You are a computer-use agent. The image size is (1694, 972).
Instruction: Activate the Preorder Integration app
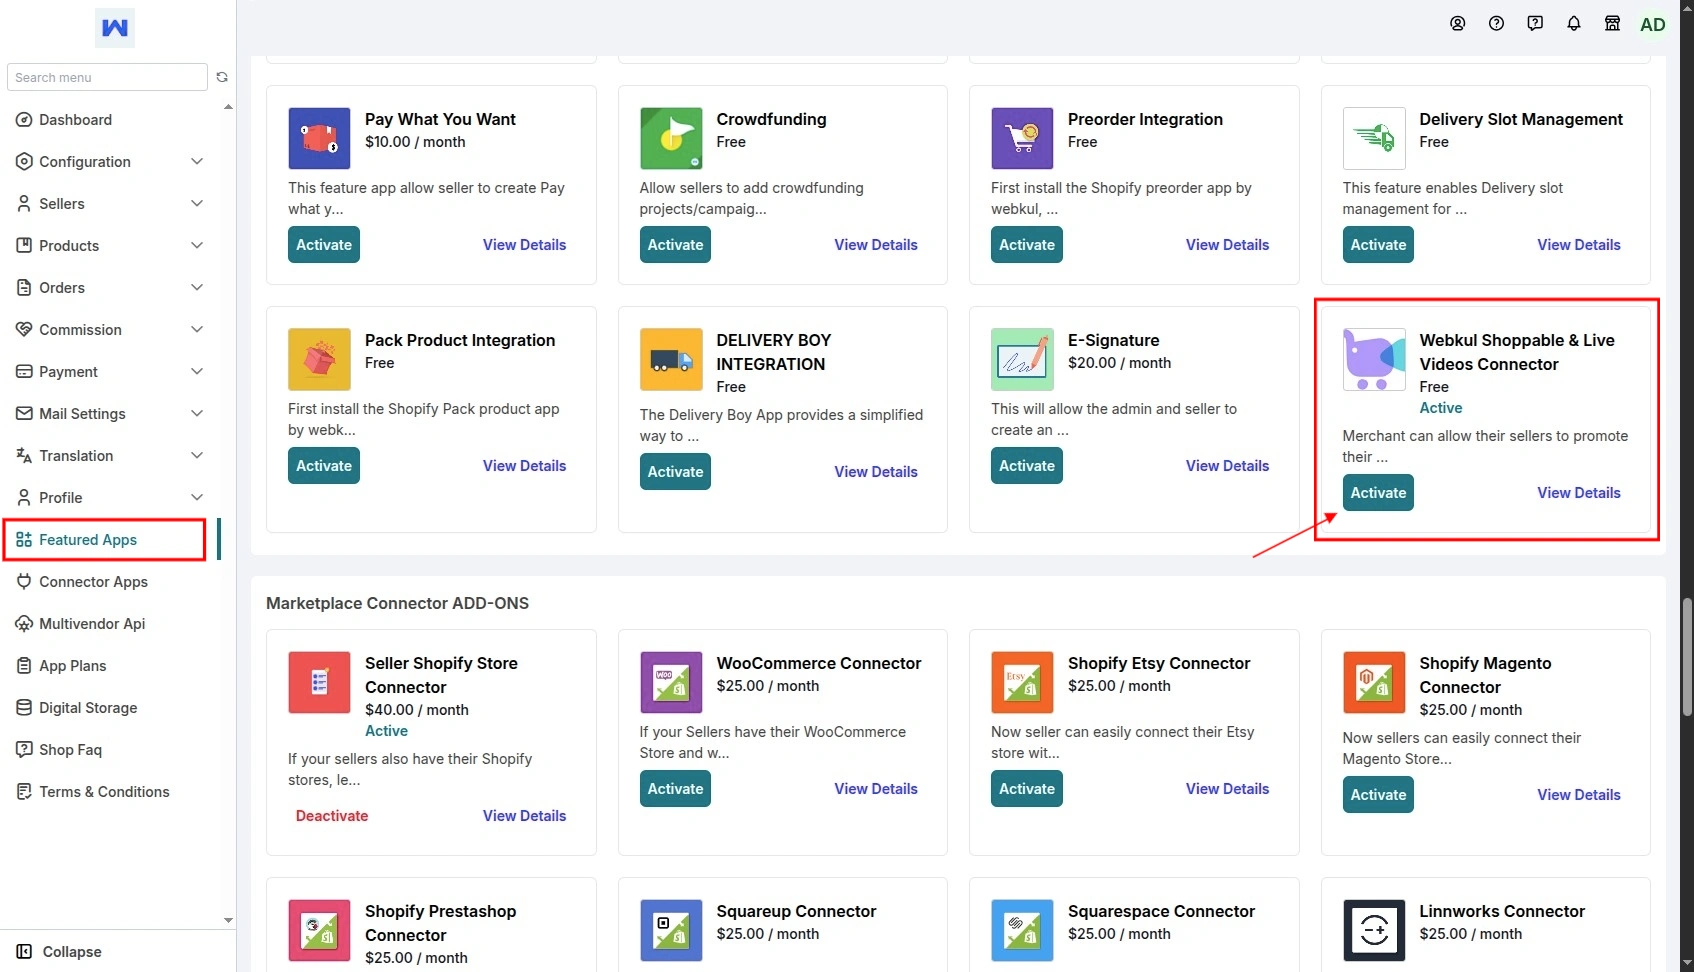[1027, 245]
